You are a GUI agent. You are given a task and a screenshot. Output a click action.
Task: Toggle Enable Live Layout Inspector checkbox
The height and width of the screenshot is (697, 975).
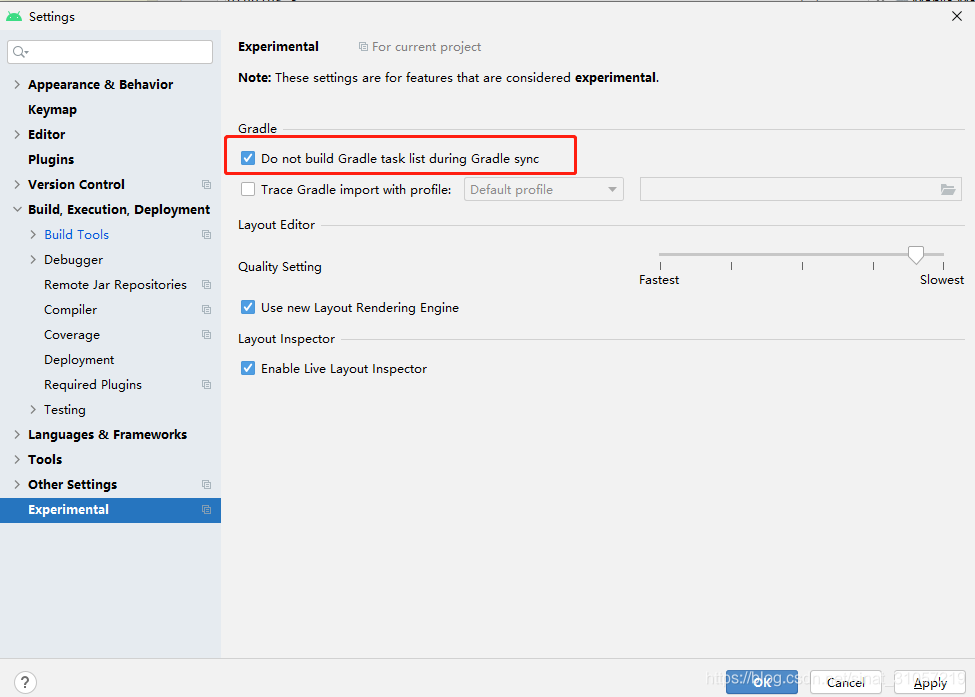tap(247, 368)
